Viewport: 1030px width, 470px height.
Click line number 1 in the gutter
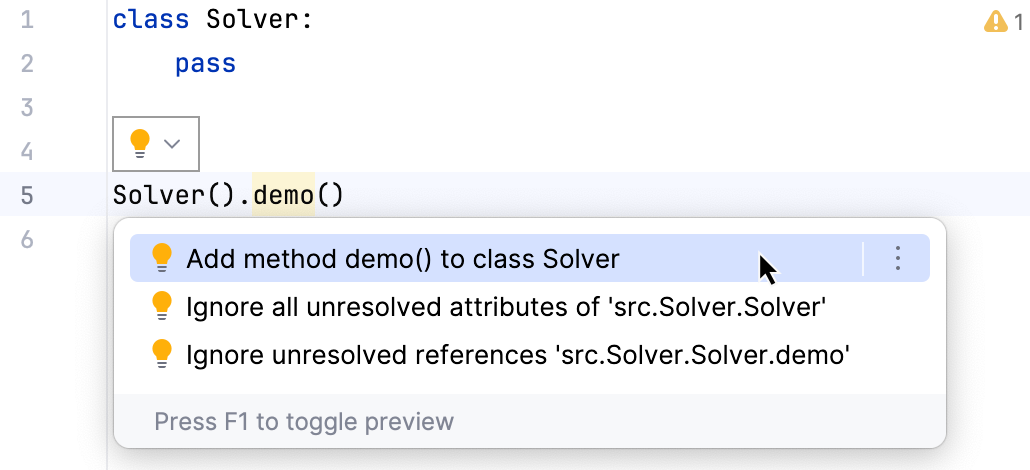tap(27, 20)
